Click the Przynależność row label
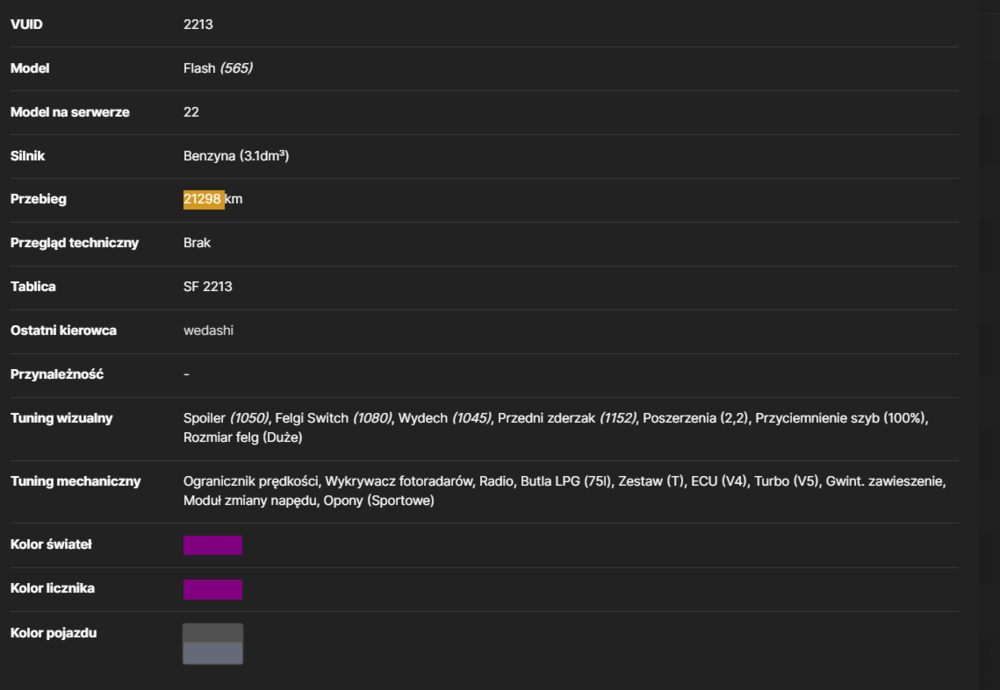 click(57, 374)
